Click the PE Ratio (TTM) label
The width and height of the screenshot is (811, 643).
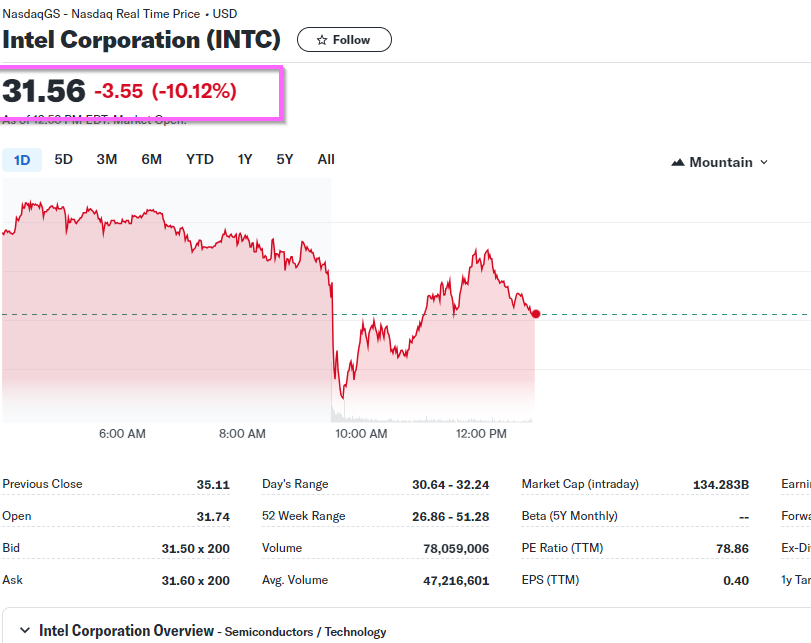coord(562,548)
